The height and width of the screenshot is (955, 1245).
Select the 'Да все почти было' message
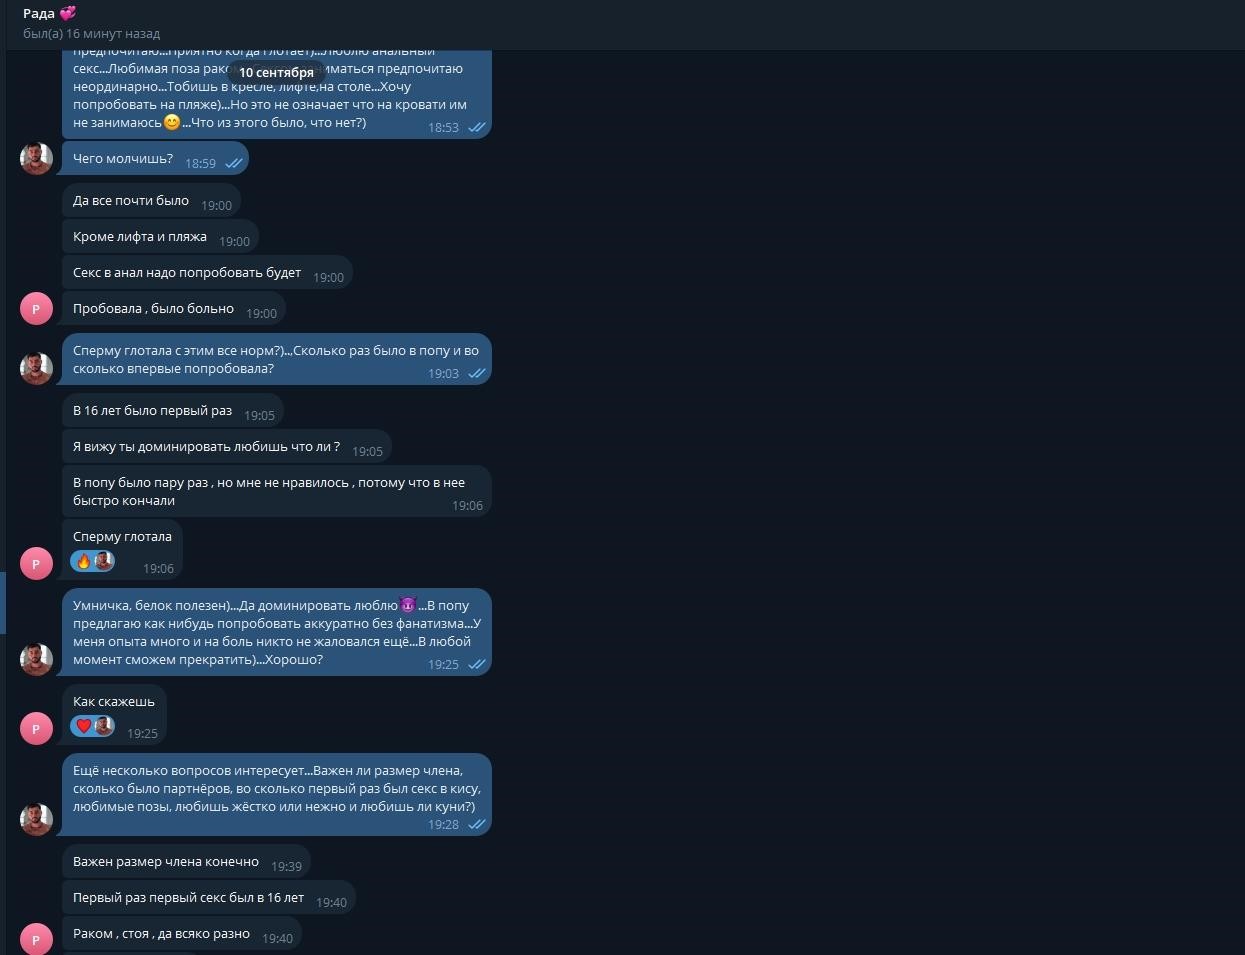click(151, 201)
